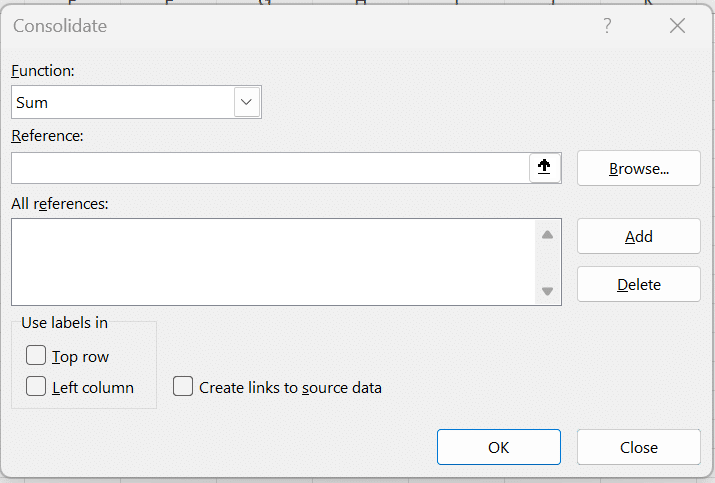Click Browse... to pick a file
Viewport: 715px width, 483px height.
638,168
